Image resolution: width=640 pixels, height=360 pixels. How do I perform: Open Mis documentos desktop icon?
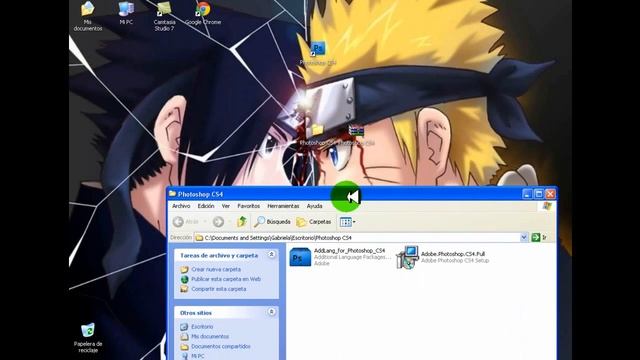[88, 16]
